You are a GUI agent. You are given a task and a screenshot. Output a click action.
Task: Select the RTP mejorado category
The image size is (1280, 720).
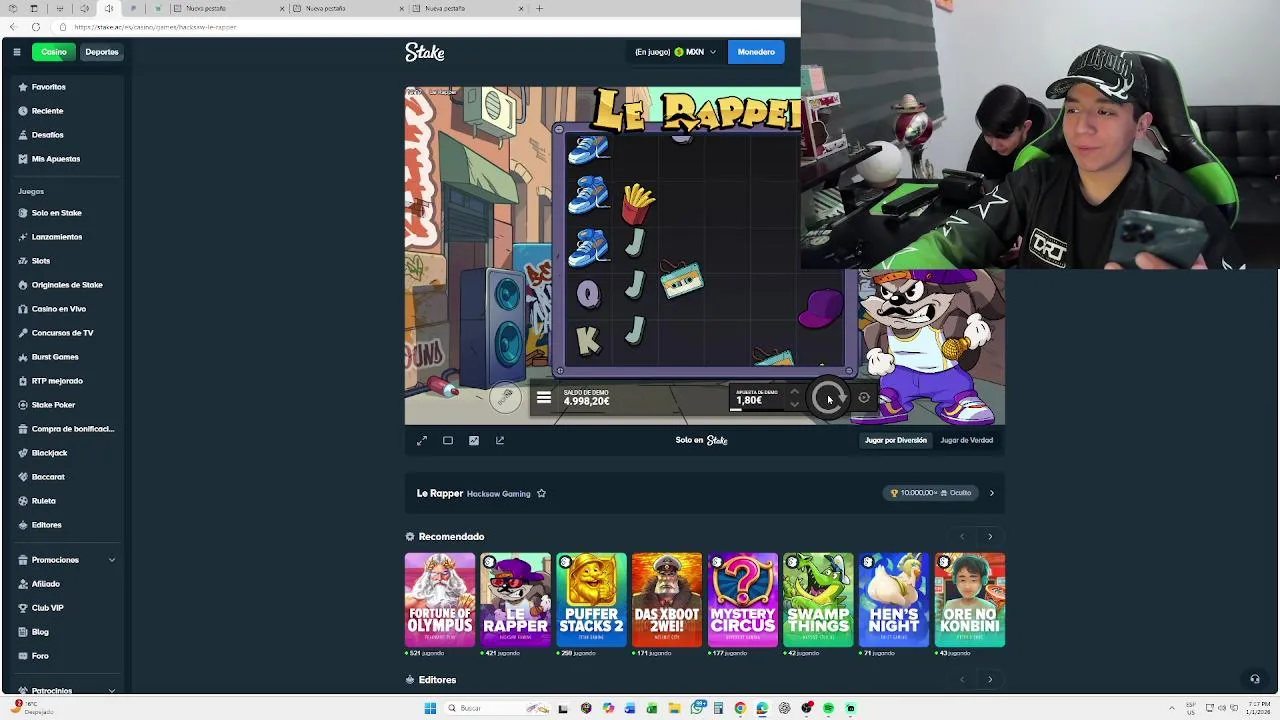pyautogui.click(x=57, y=381)
